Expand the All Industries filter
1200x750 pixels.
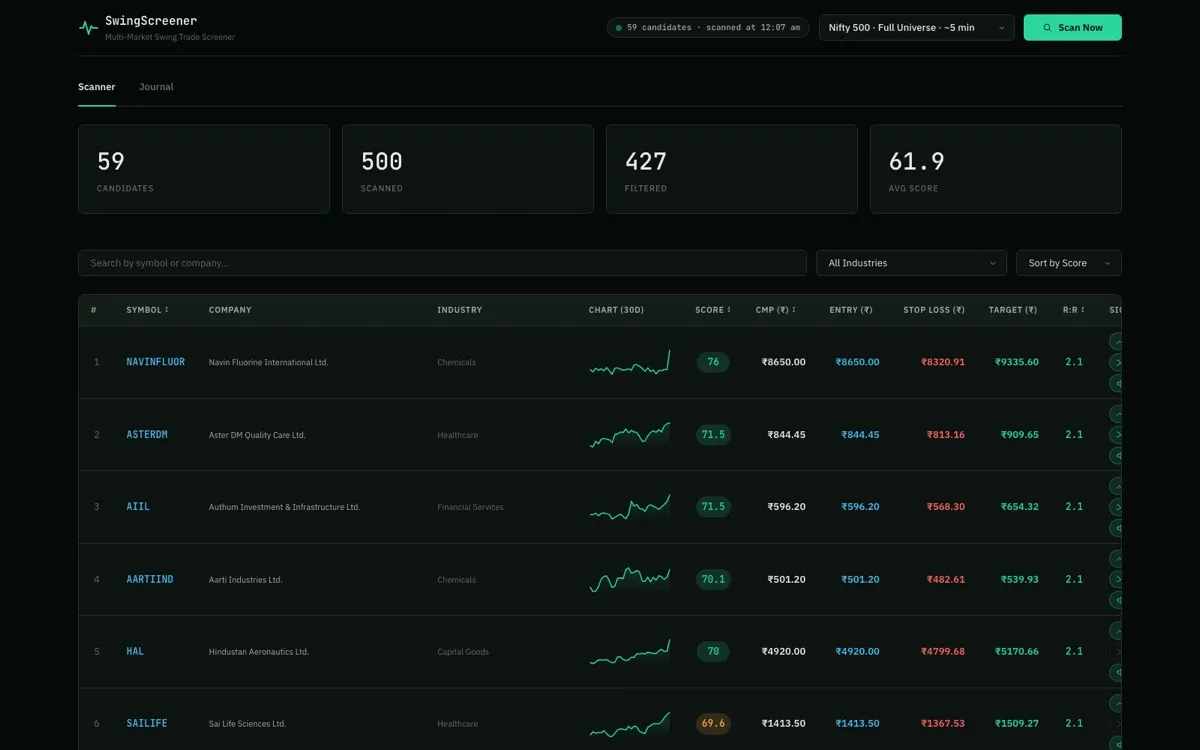click(x=911, y=263)
